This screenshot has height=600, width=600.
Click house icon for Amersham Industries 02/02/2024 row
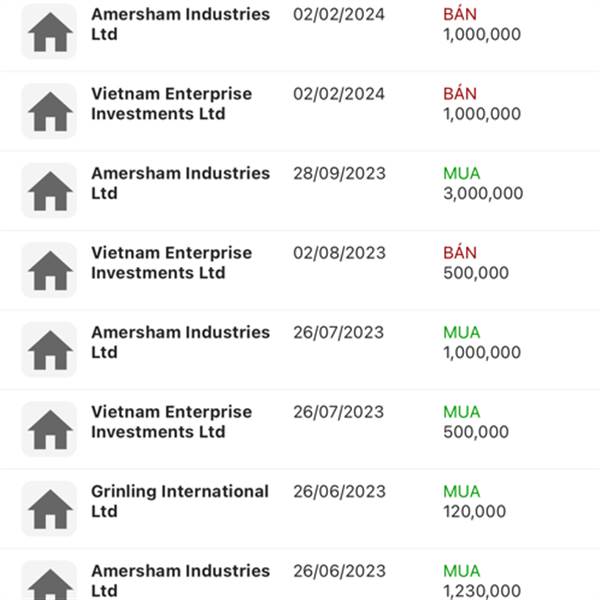[x=49, y=32]
